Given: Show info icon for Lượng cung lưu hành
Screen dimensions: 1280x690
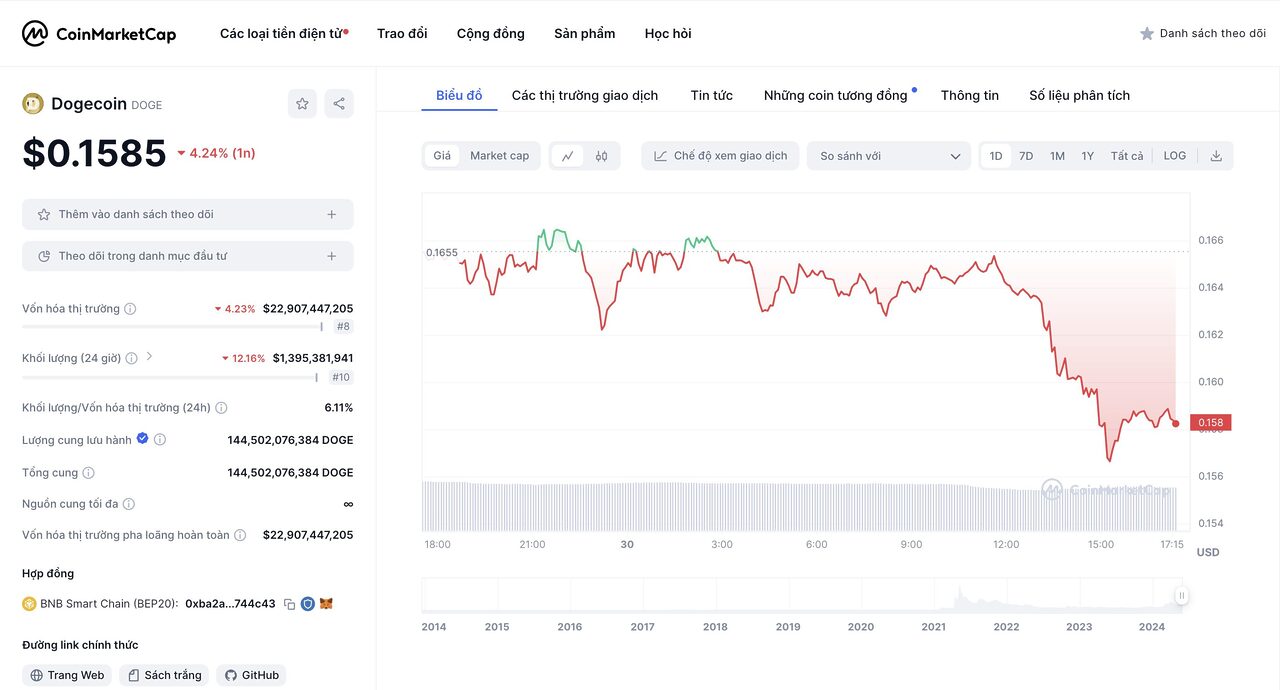Looking at the screenshot, I should tap(160, 440).
